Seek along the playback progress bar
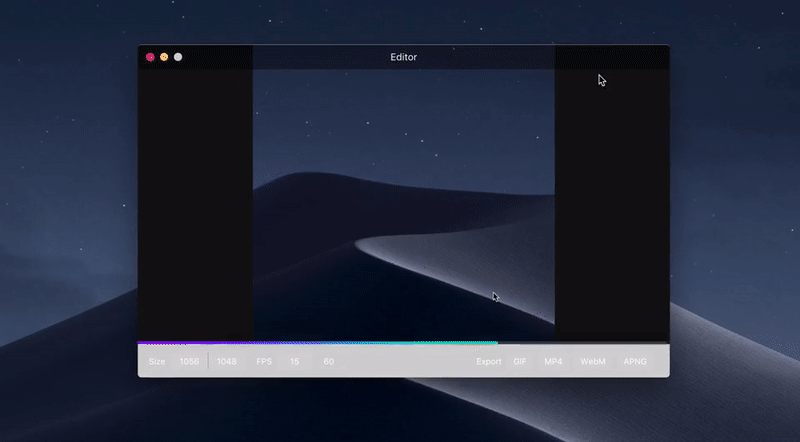Screen dimensions: 800x442 404,343
